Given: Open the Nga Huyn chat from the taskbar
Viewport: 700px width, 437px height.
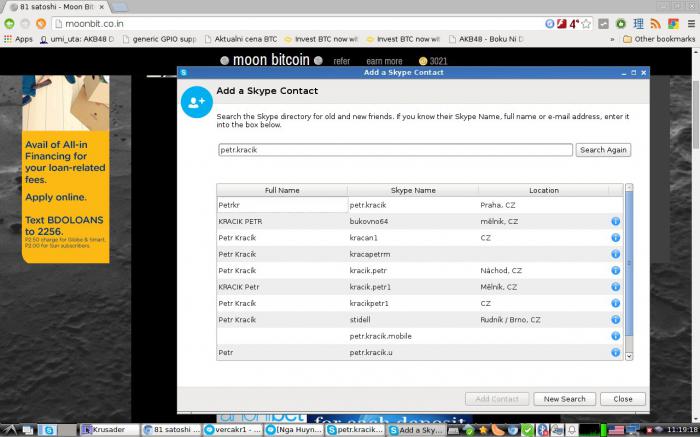Looking at the screenshot, I should click(x=293, y=430).
